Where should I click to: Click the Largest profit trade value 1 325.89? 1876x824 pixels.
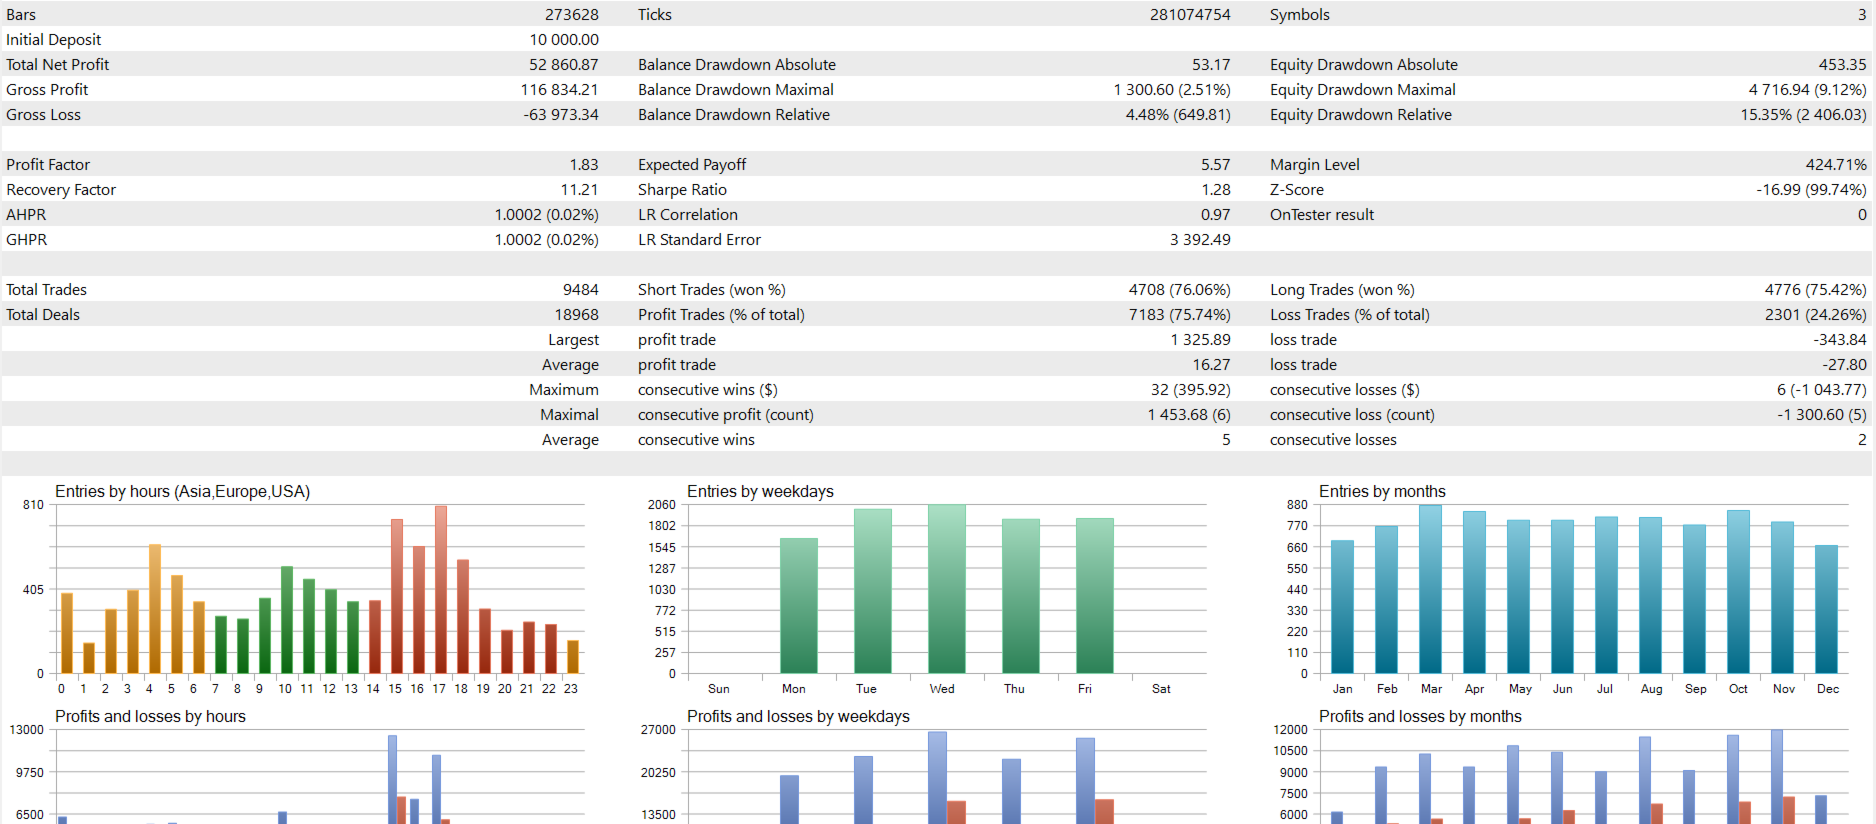coord(1200,340)
